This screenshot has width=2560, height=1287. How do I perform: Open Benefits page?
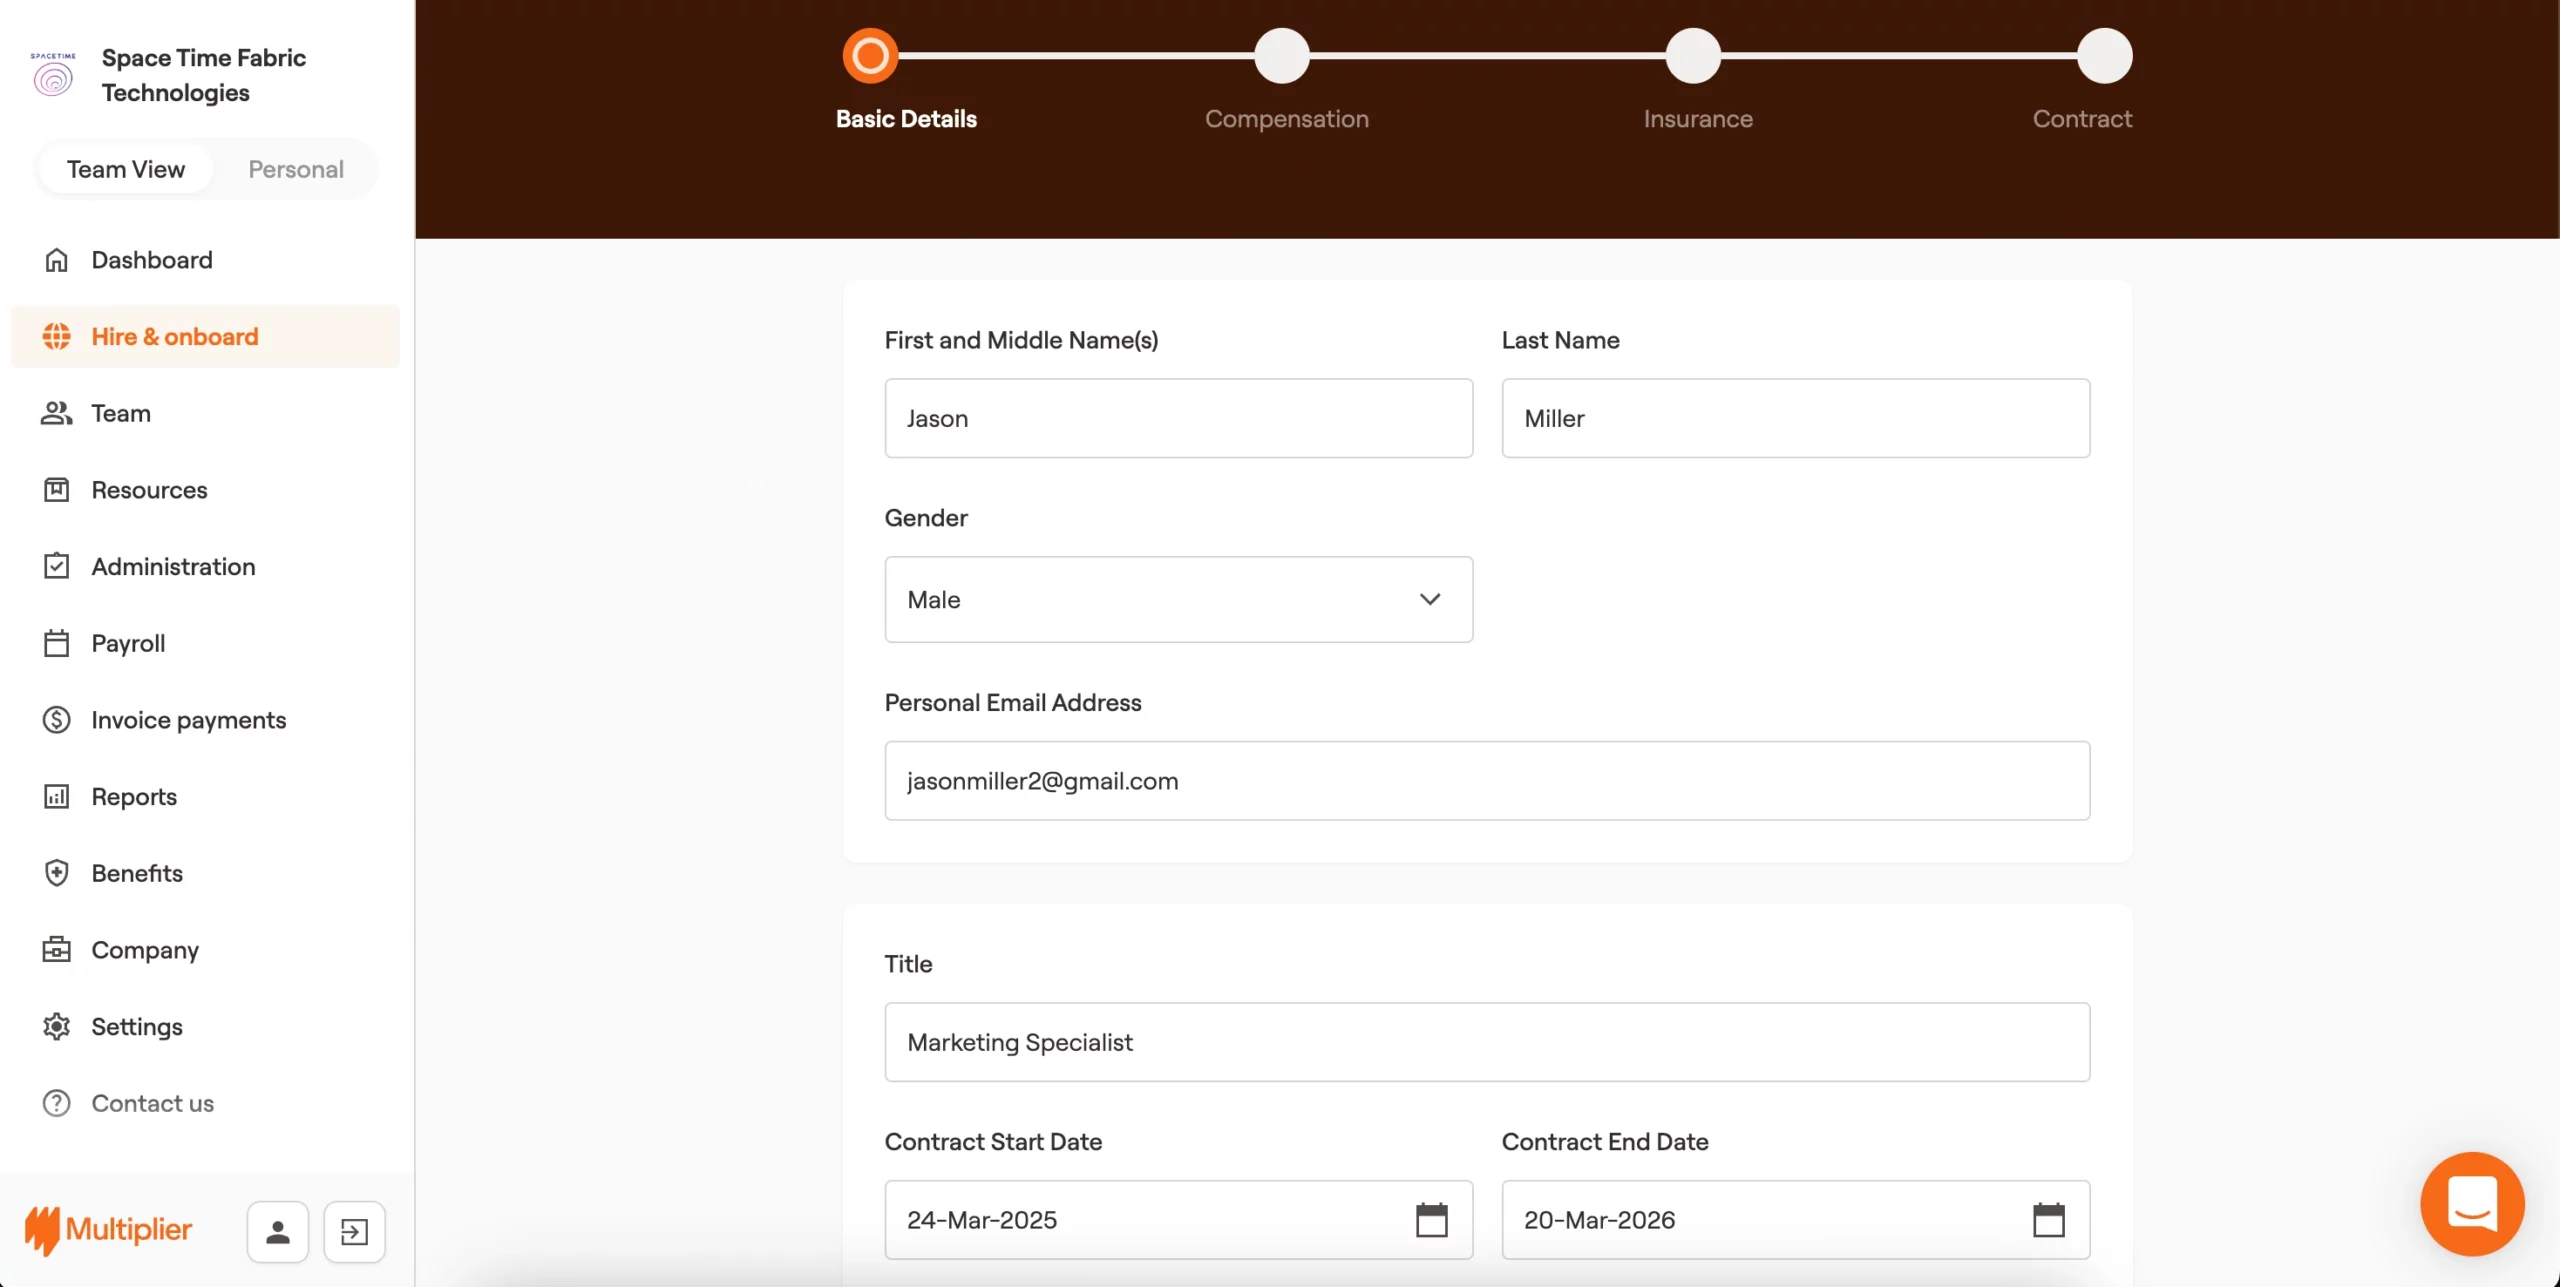tap(205, 873)
